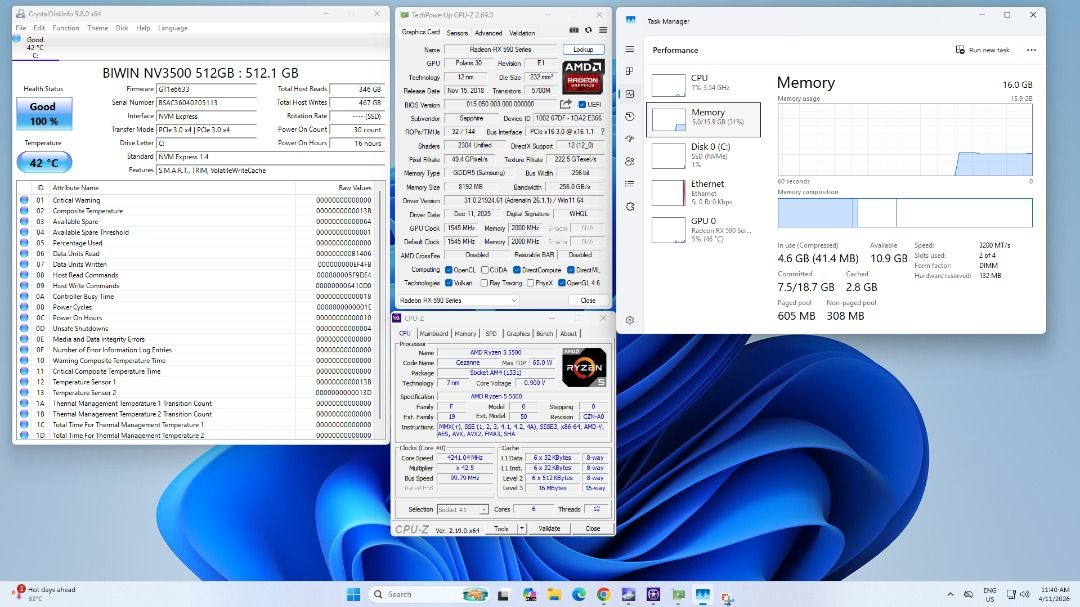Switch to Sensors tab in GPU-Z
1080x607 pixels.
tap(457, 33)
